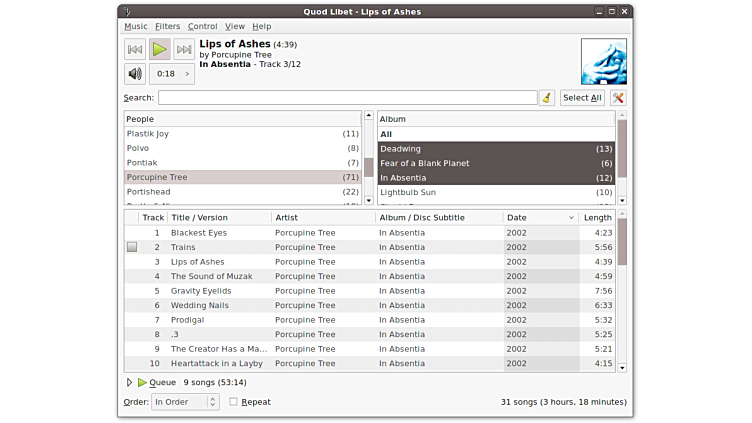
Task: Select Porcupine Tree in People list
Action: pos(243,177)
